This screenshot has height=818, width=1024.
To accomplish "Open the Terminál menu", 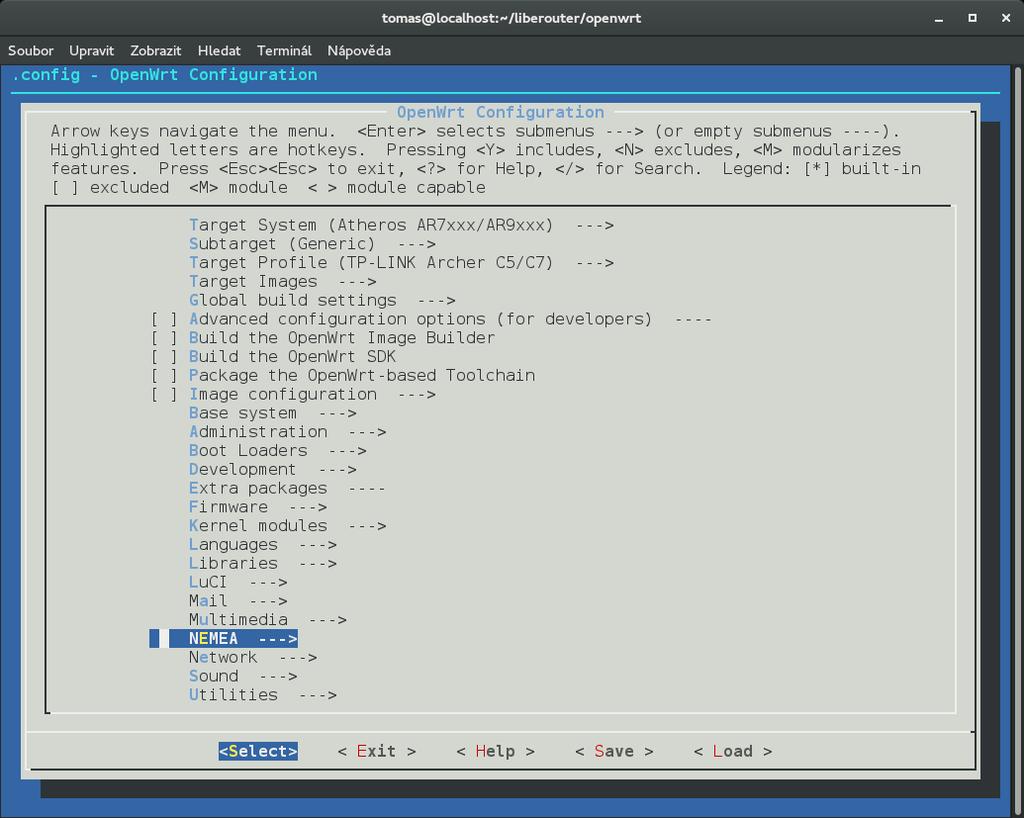I will [x=284, y=50].
